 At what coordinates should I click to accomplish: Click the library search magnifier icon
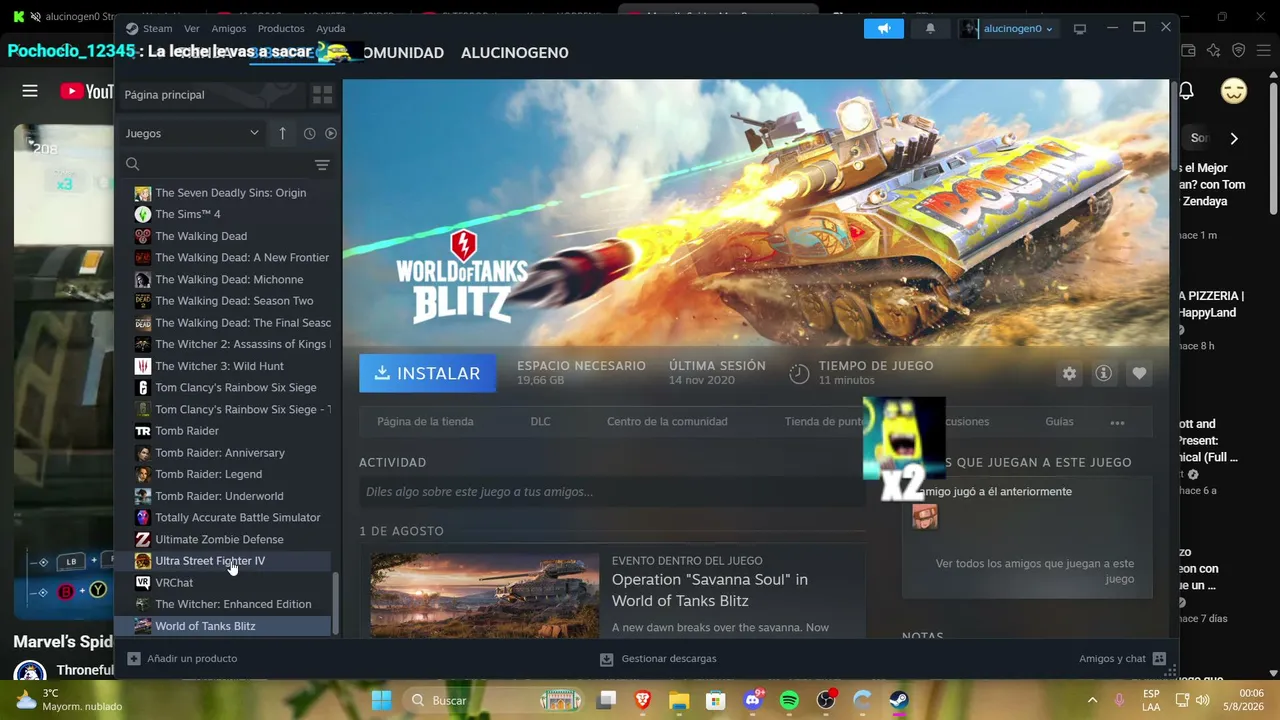coord(133,164)
